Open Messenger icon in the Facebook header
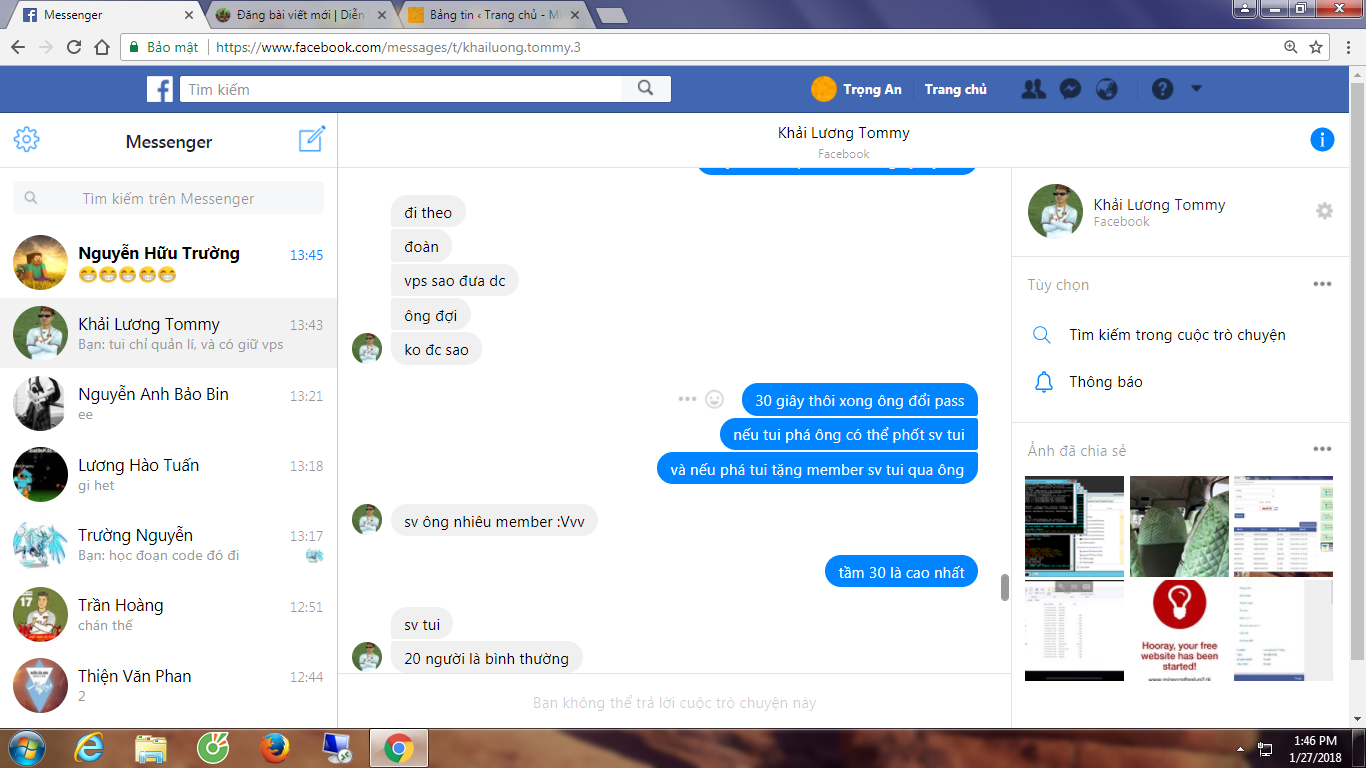Image resolution: width=1366 pixels, height=768 pixels. pyautogui.click(x=1070, y=89)
